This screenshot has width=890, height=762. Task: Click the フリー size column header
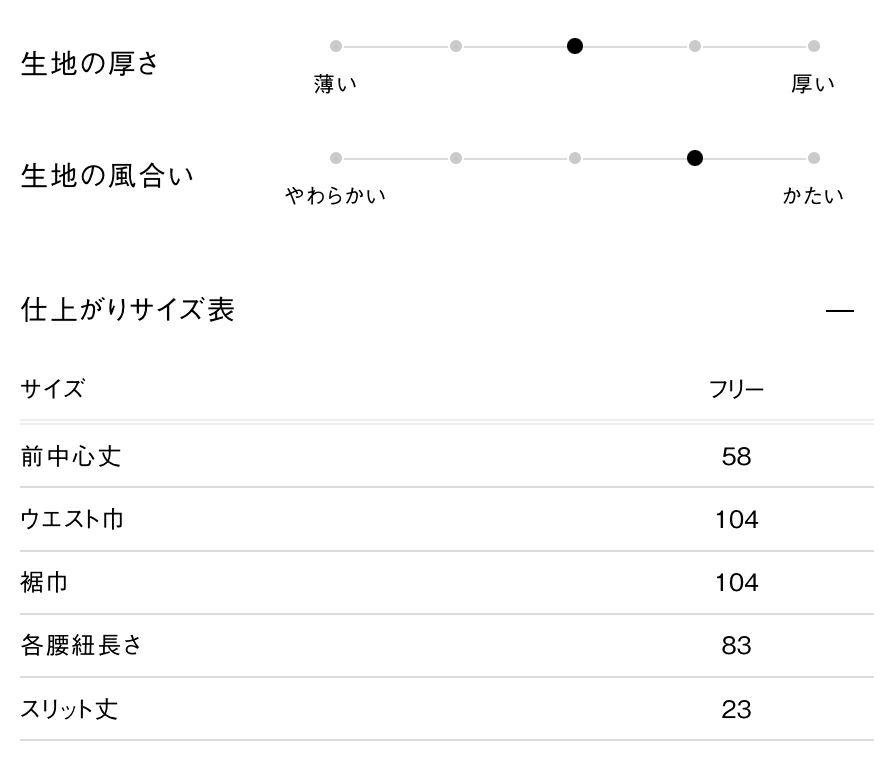[x=736, y=390]
